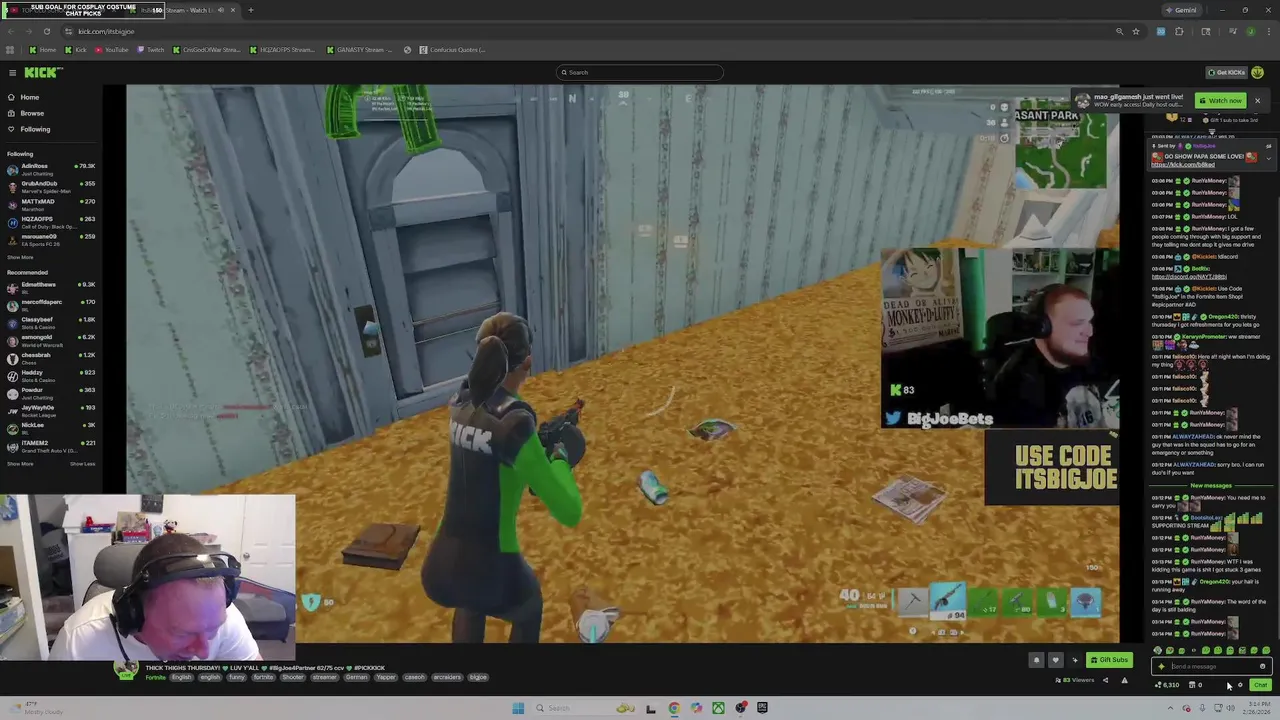Open the Kick sidebar hamburger menu
The height and width of the screenshot is (720, 1280).
pyautogui.click(x=12, y=72)
